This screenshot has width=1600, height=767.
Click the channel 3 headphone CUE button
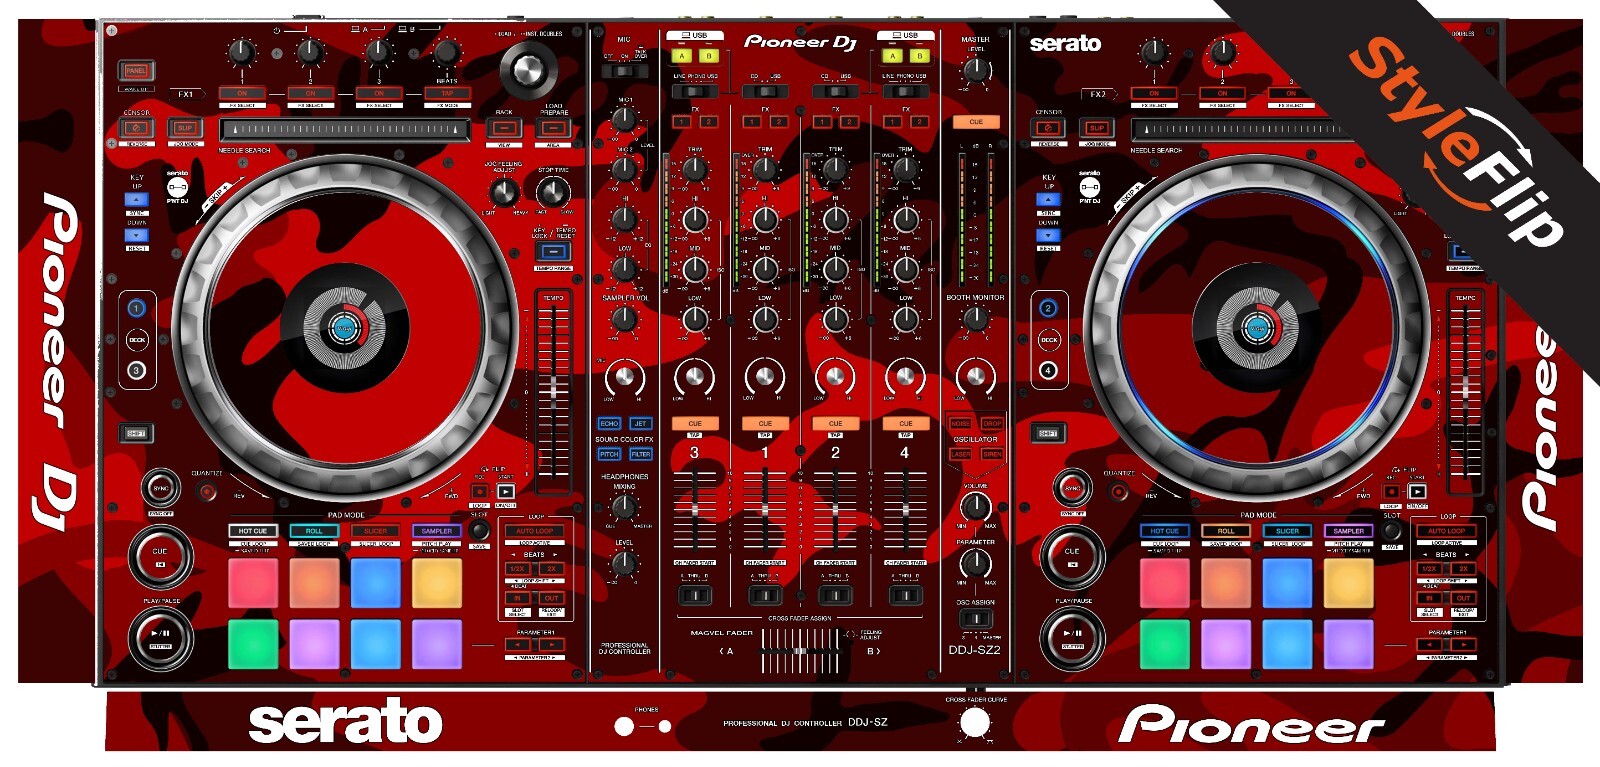click(695, 424)
